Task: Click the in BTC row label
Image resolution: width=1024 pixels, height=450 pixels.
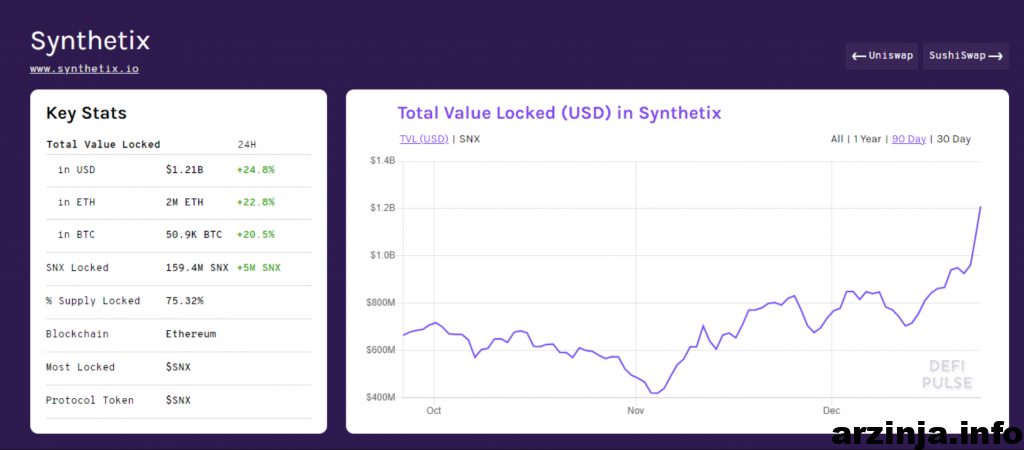Action: coord(76,234)
